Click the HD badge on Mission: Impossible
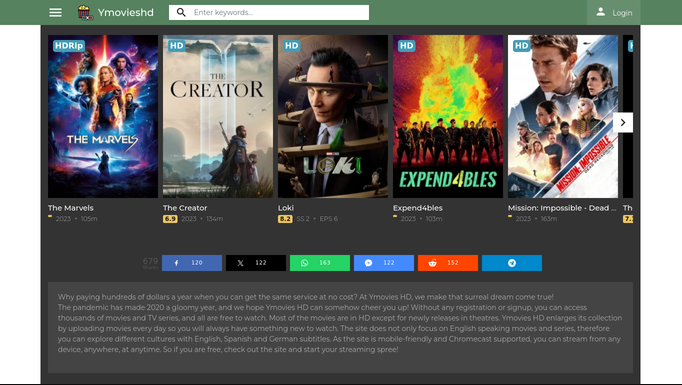Viewport: 682px width, 385px height. pos(521,46)
